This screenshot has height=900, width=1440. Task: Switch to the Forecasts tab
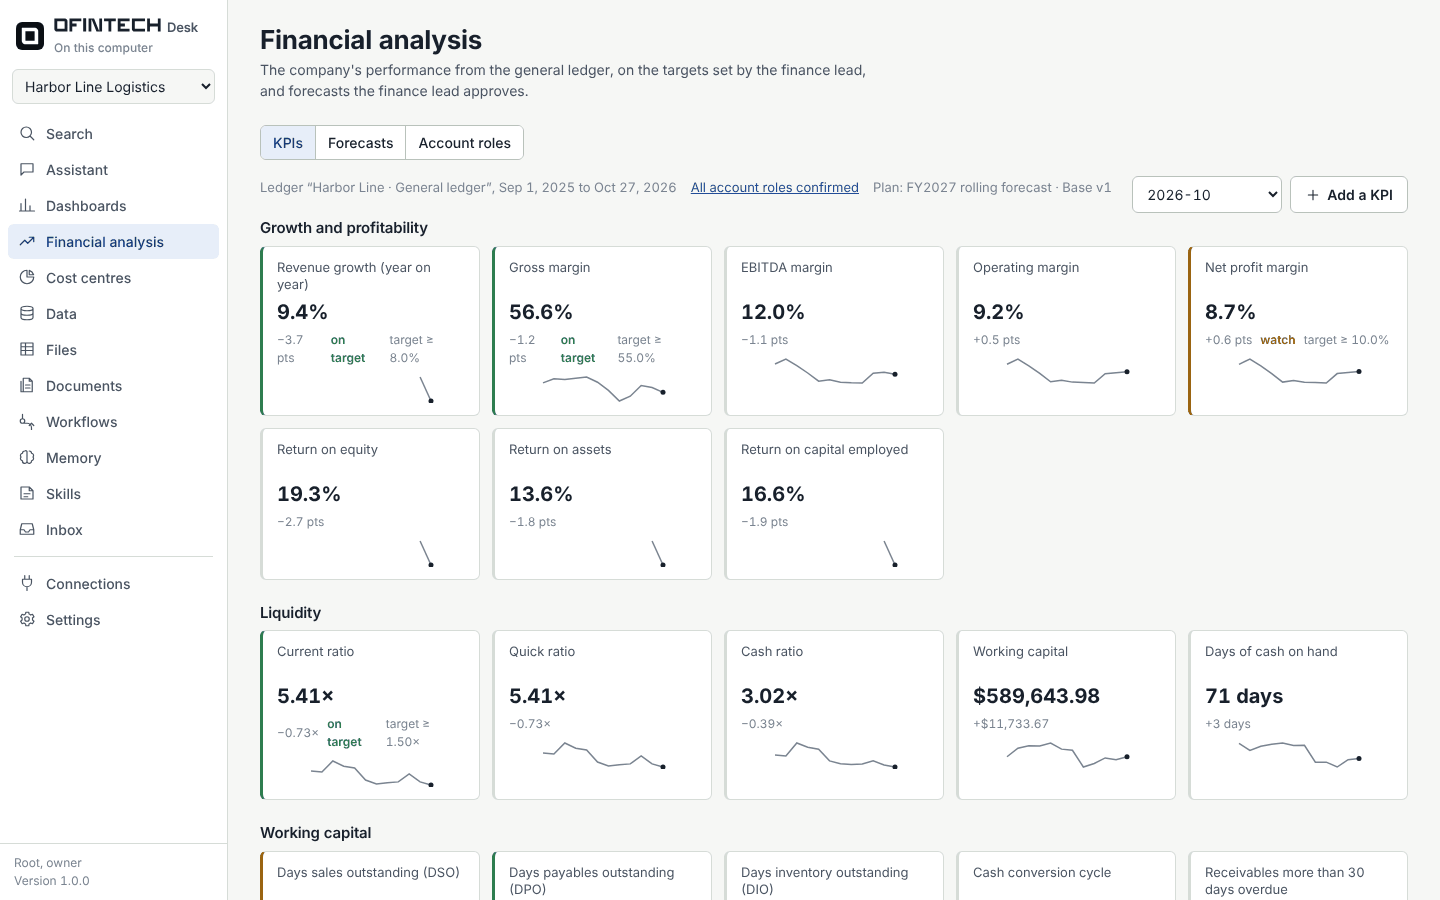(360, 143)
